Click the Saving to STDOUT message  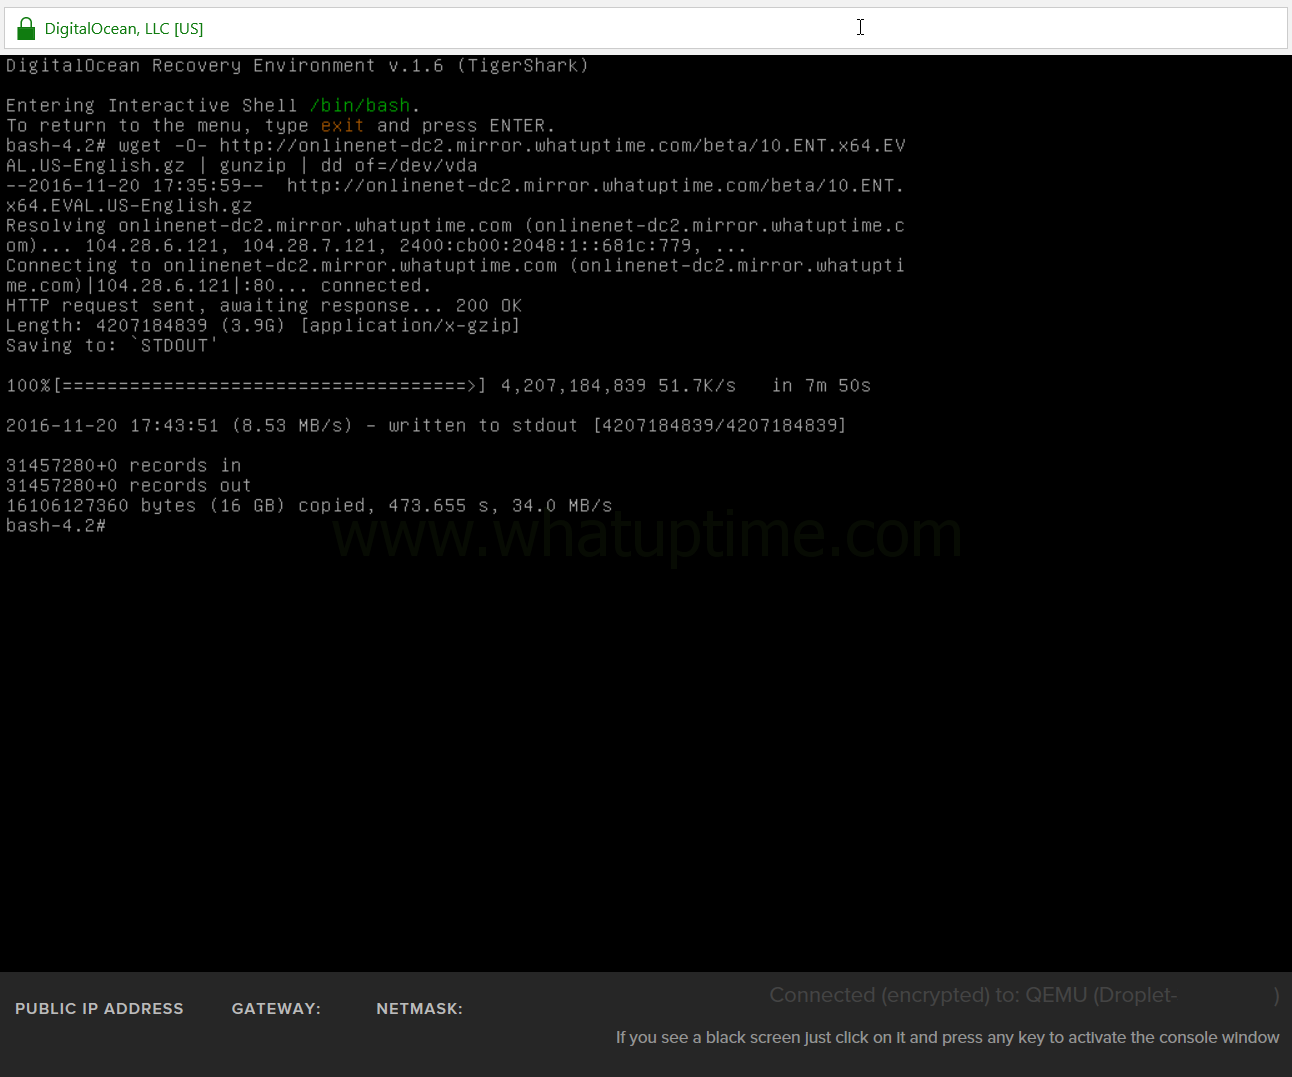click(112, 345)
